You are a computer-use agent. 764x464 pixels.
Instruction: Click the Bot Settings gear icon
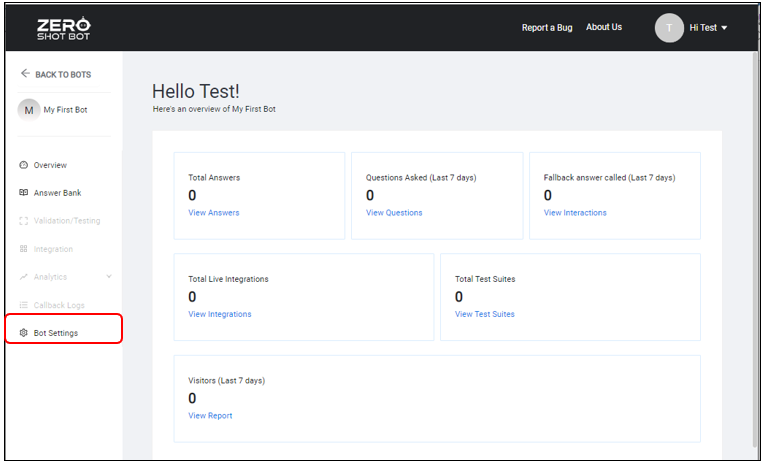(x=23, y=333)
